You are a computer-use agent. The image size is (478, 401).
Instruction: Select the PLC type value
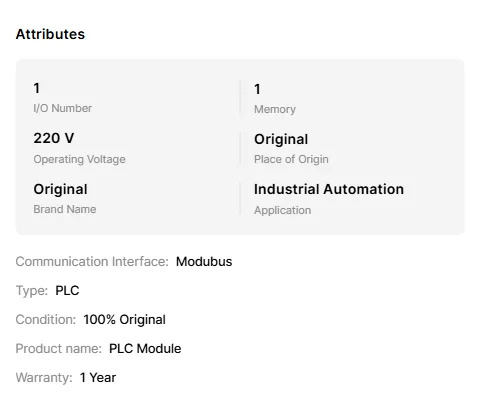pos(67,291)
